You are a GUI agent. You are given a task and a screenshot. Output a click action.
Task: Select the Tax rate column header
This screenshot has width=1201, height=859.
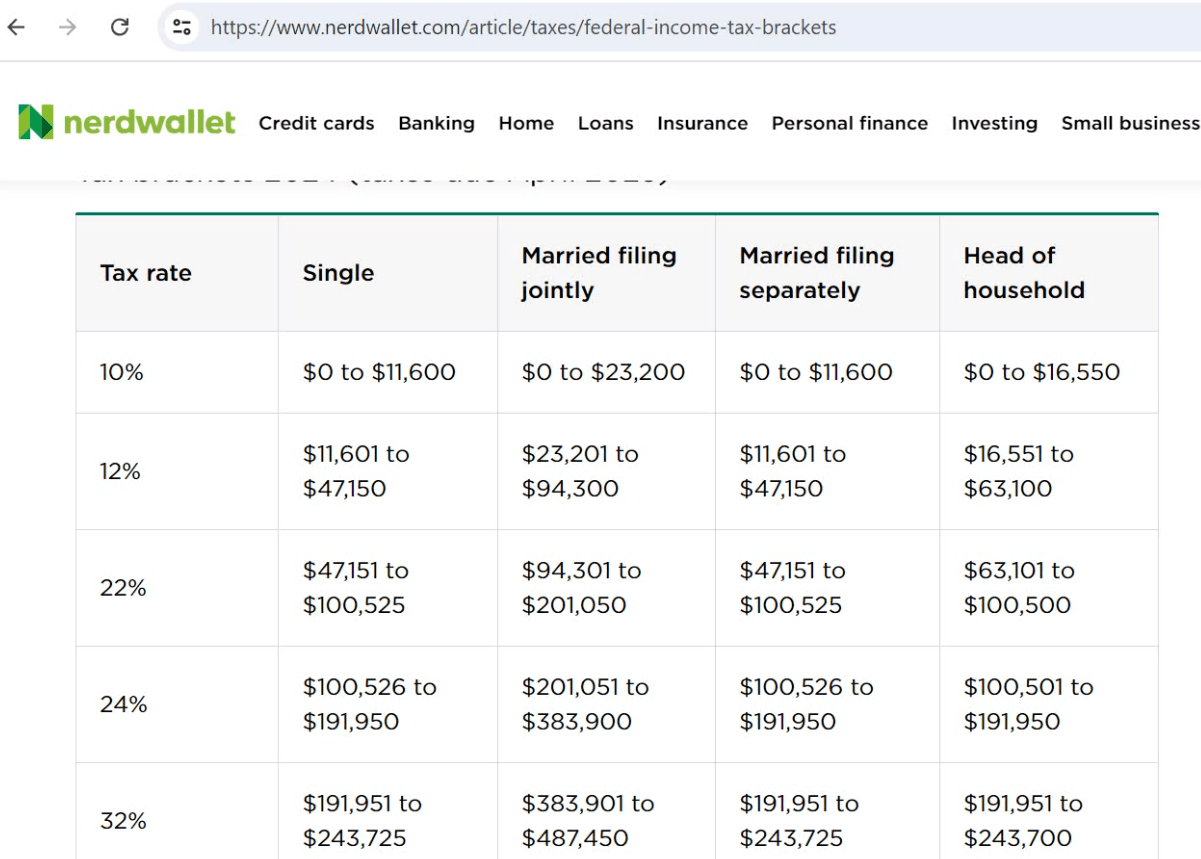(177, 273)
